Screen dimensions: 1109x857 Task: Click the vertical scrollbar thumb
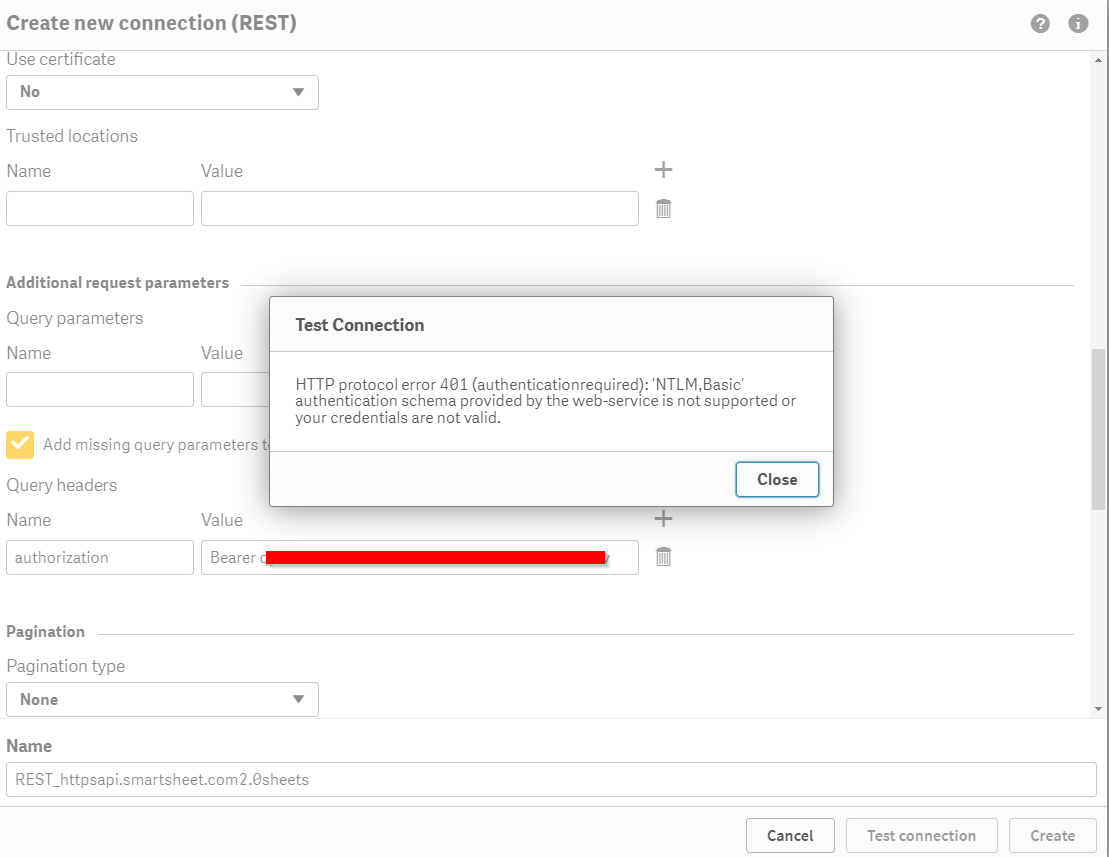(x=1099, y=430)
